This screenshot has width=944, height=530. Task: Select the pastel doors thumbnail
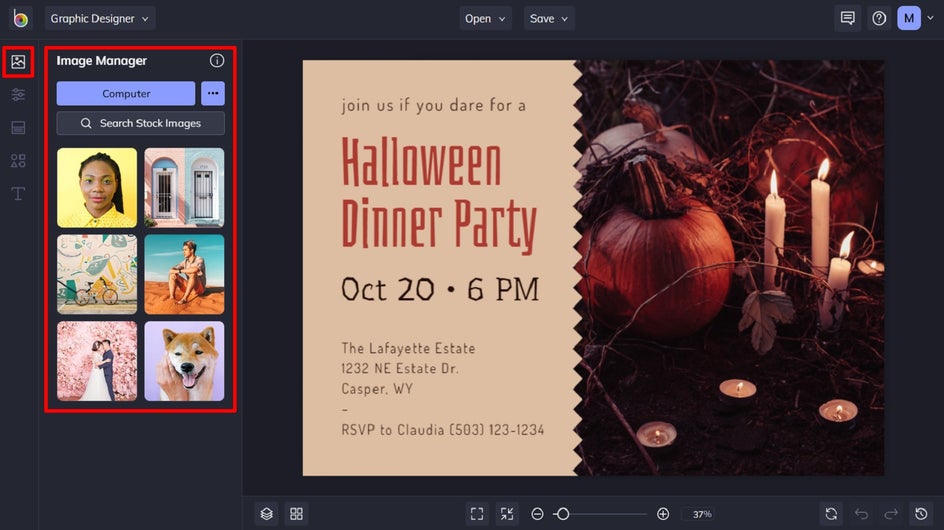(x=184, y=188)
